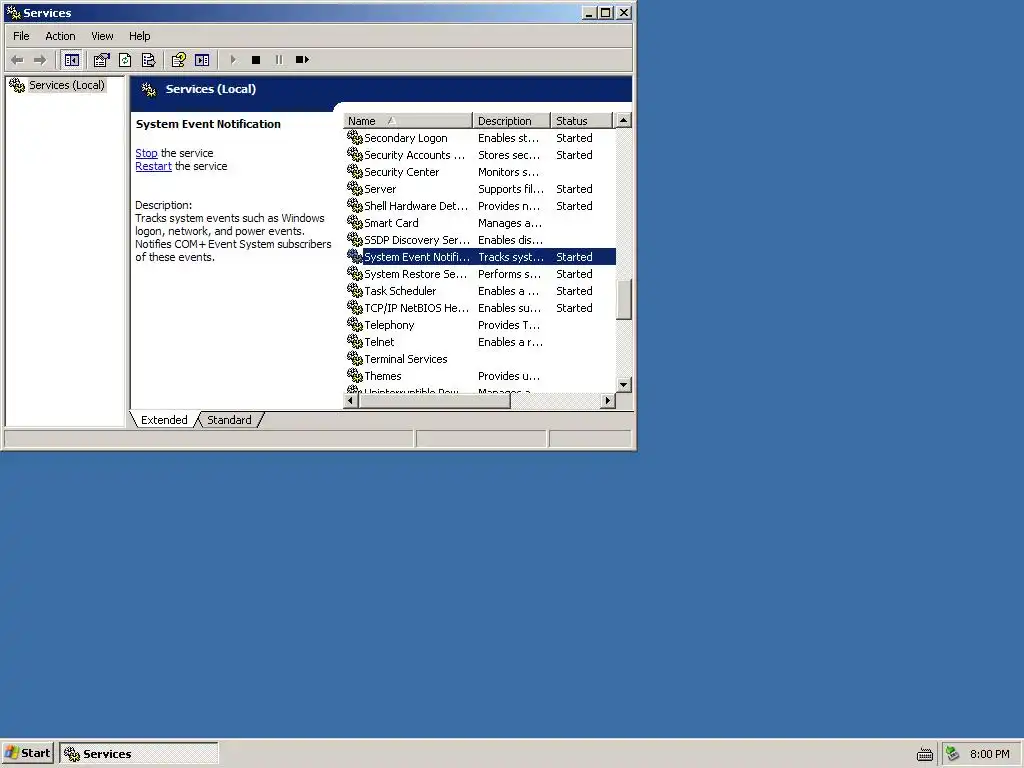Click the horizontal scroll right arrow
The image size is (1024, 768).
pos(607,400)
